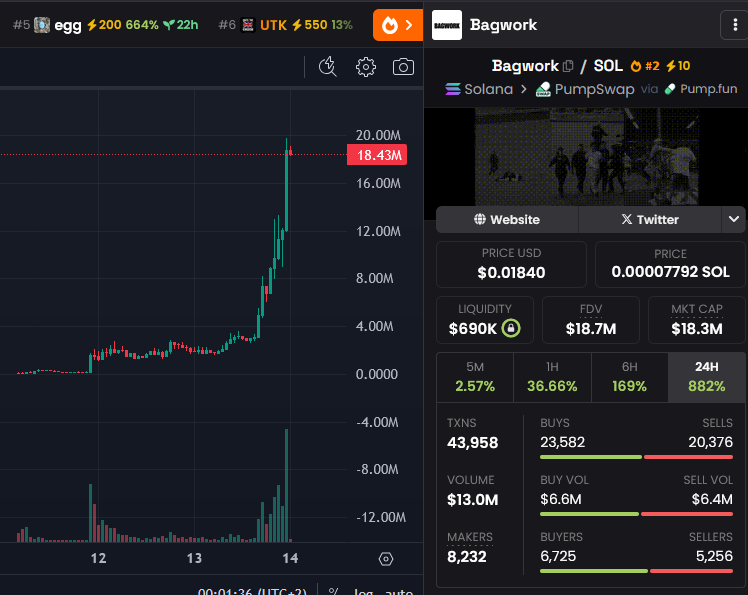The width and height of the screenshot is (748, 595).
Task: Click the BUYERS count 6,725
Action: 558,556
